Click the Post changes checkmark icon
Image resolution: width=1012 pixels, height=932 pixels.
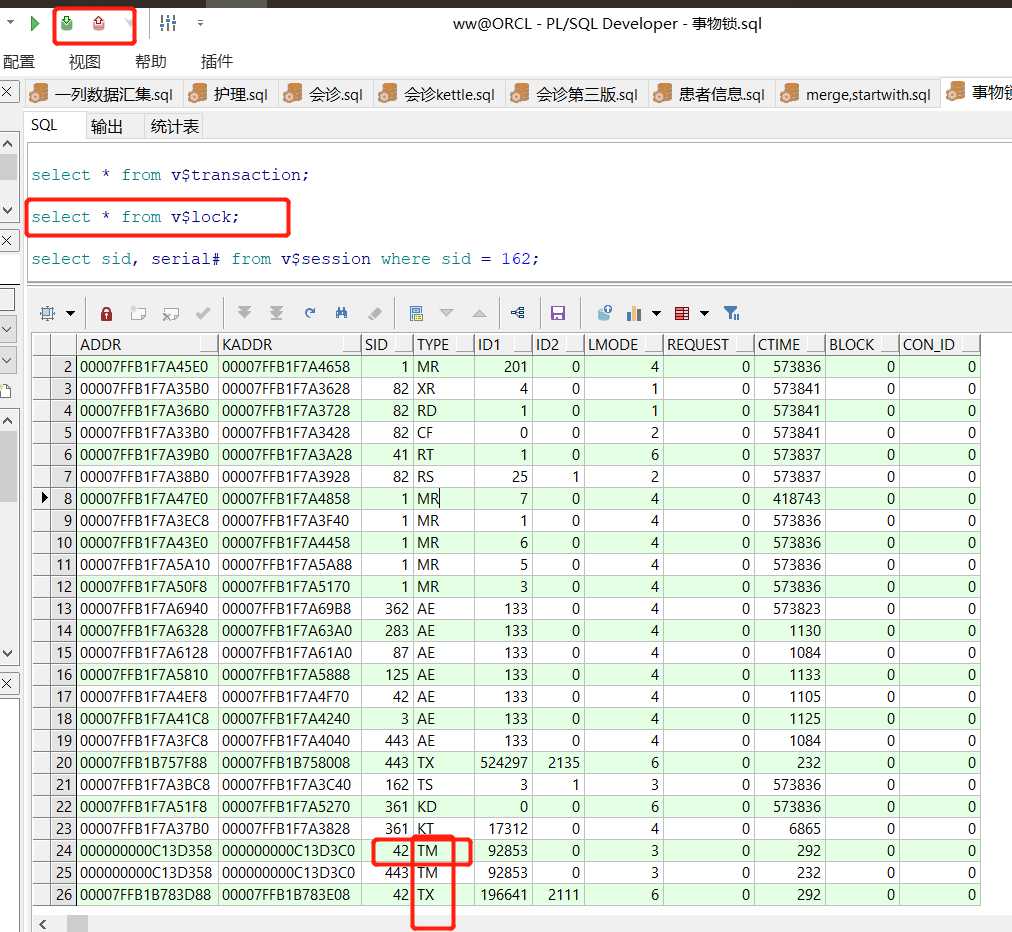click(203, 314)
